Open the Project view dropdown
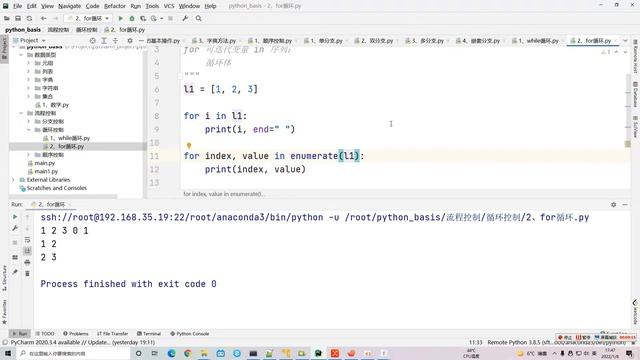This screenshot has height=360, width=640. click(29, 40)
